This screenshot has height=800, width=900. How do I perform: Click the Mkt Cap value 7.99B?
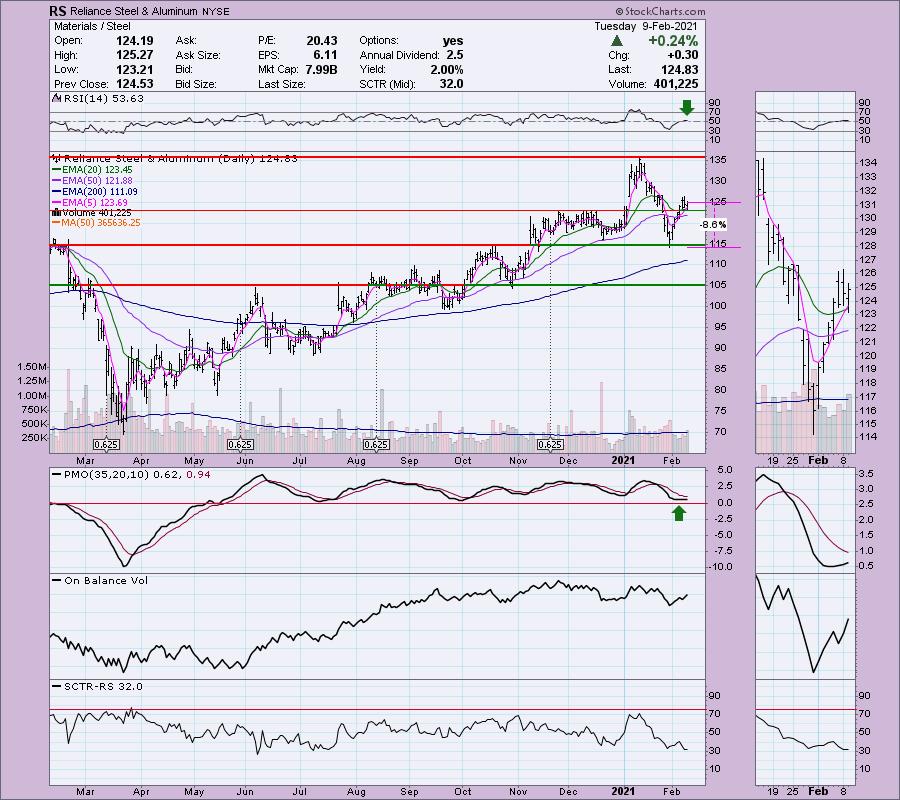click(x=320, y=69)
